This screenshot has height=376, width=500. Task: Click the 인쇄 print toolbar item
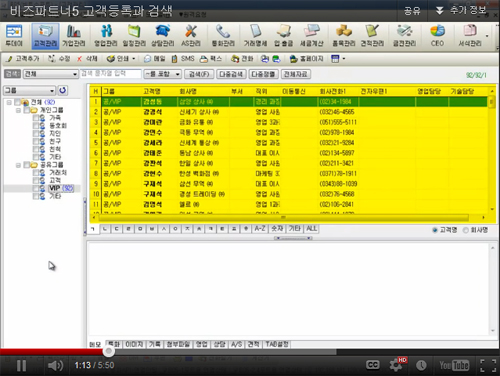coord(118,59)
